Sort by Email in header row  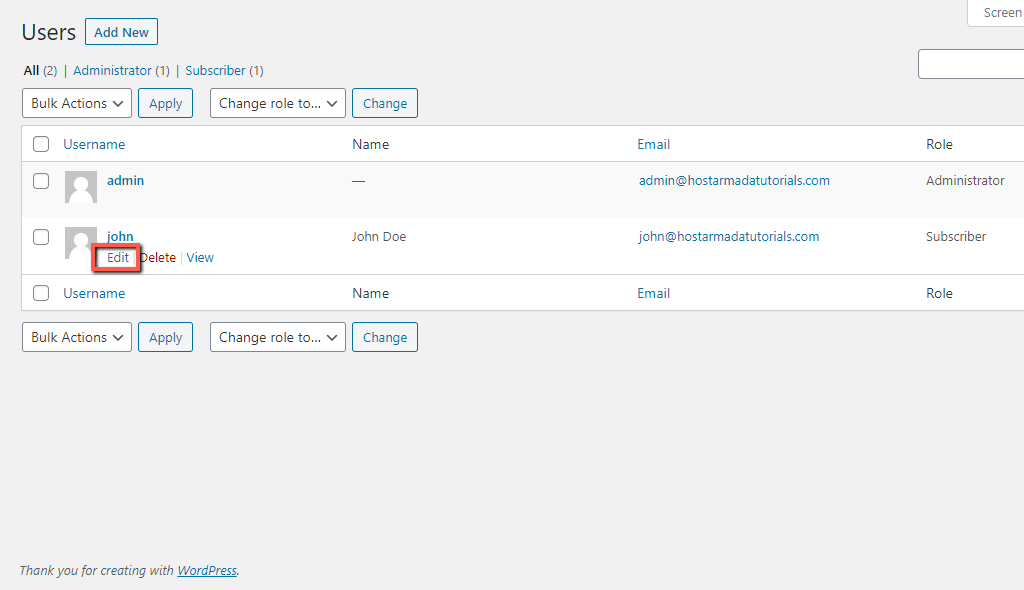click(654, 144)
